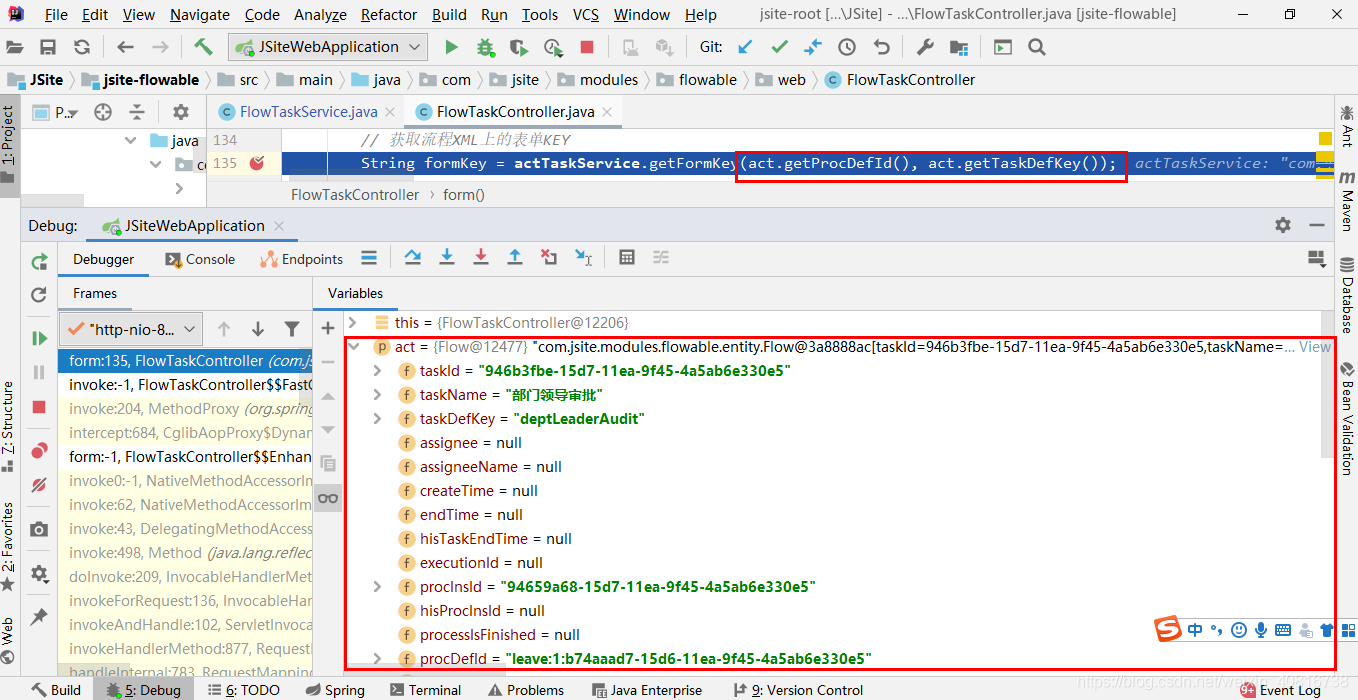Viewport: 1358px width, 700px height.
Task: Click the Open folder toolbar icon
Action: 15,47
